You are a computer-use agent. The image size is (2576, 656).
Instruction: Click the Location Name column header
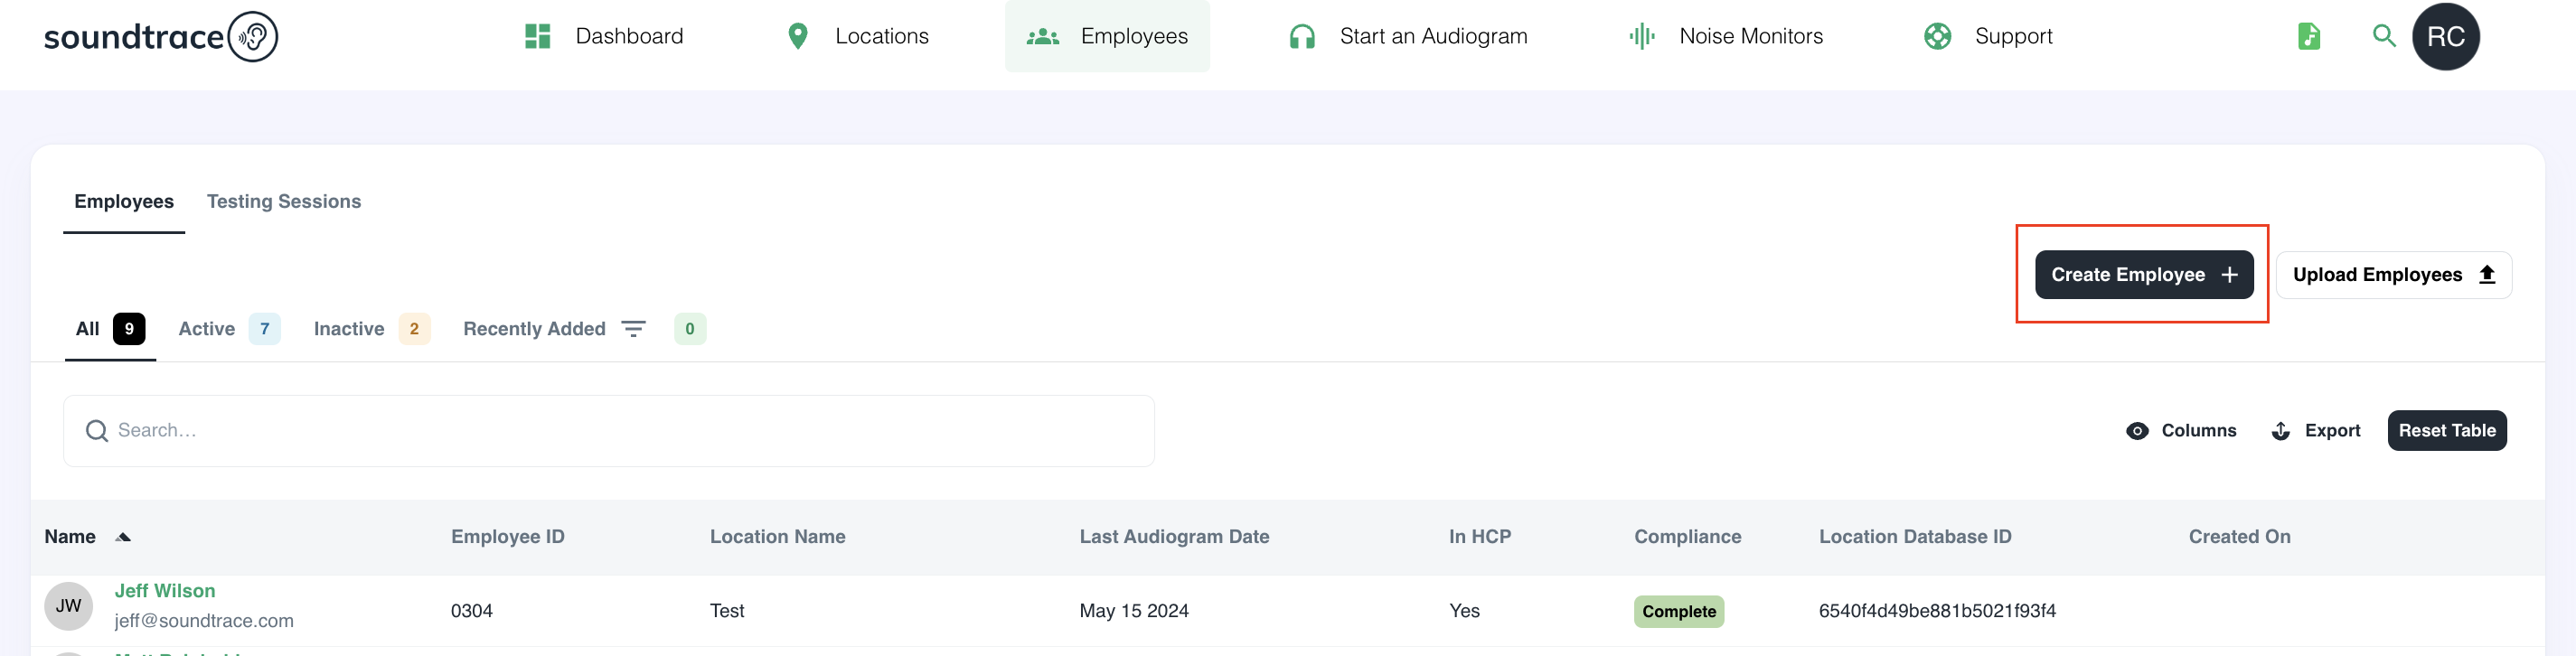pos(778,537)
